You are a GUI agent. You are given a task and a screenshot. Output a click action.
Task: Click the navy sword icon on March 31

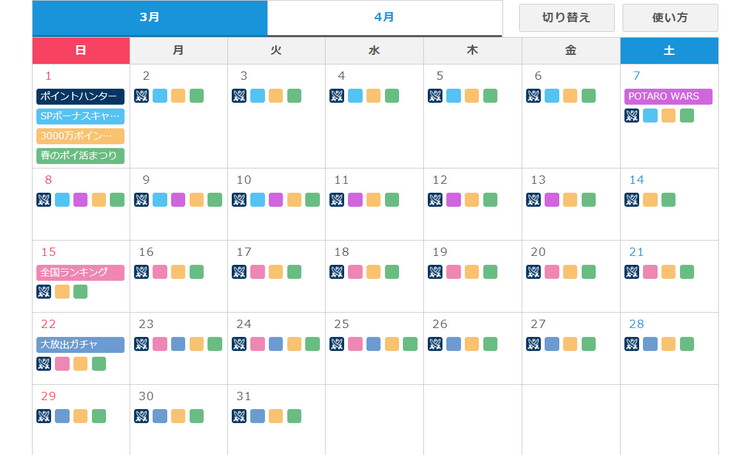[239, 416]
